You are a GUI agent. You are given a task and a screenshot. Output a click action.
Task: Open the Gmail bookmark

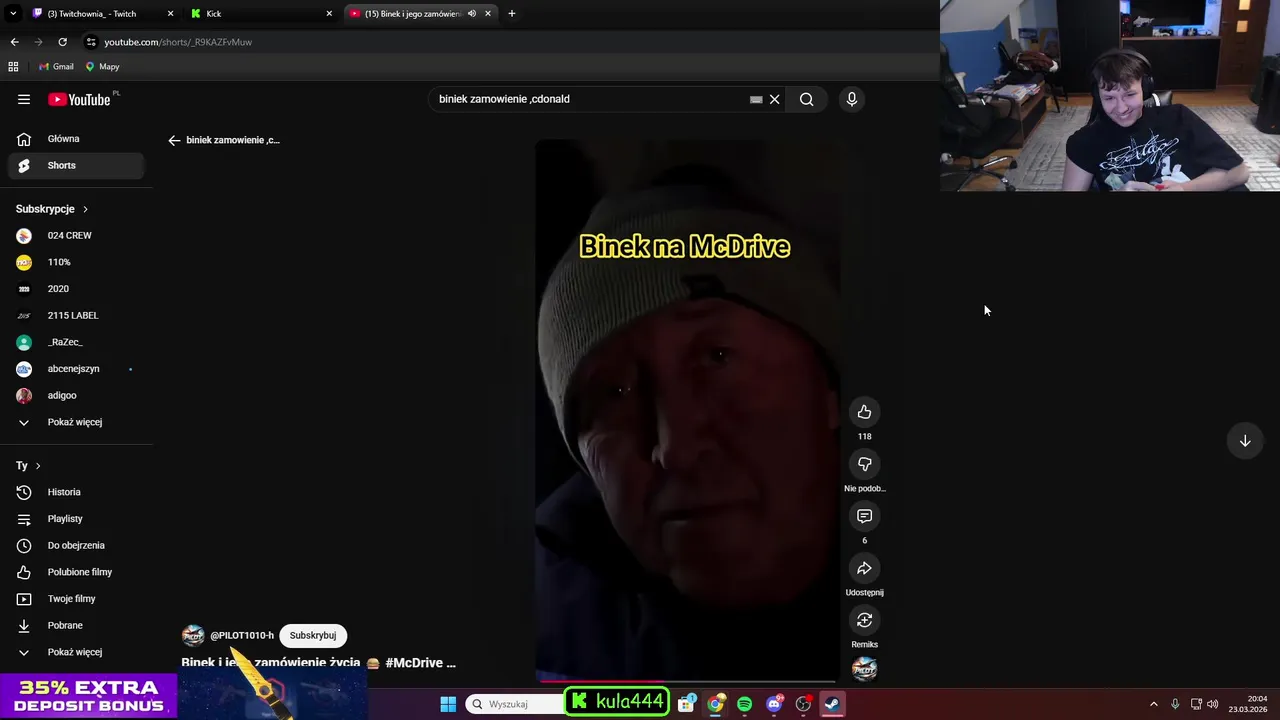pos(56,67)
